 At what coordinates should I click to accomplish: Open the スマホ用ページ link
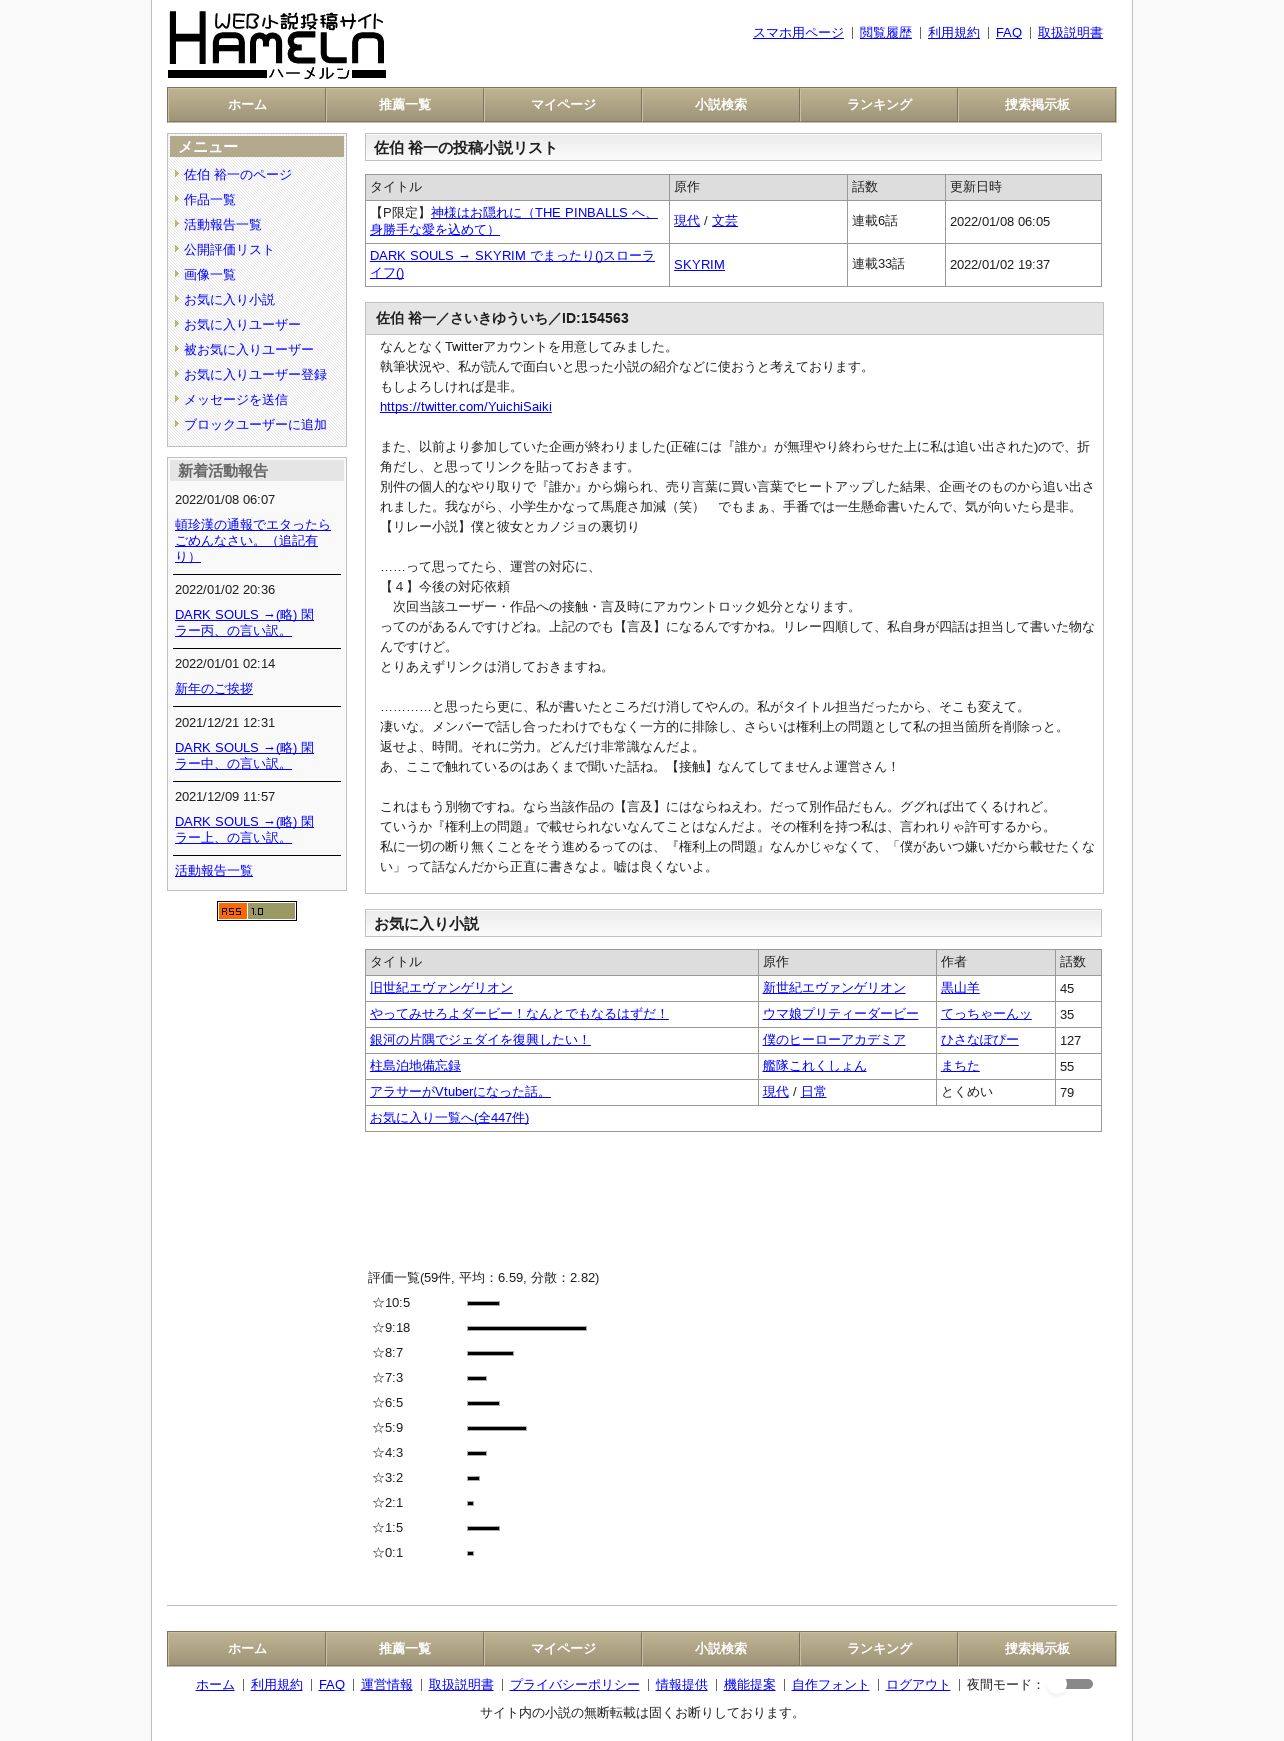click(x=798, y=33)
